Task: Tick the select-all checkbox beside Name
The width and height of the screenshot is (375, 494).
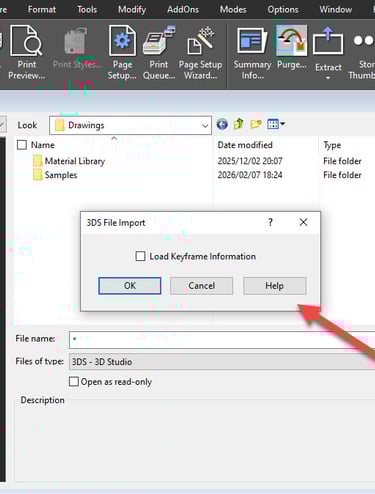Action: tap(22, 145)
